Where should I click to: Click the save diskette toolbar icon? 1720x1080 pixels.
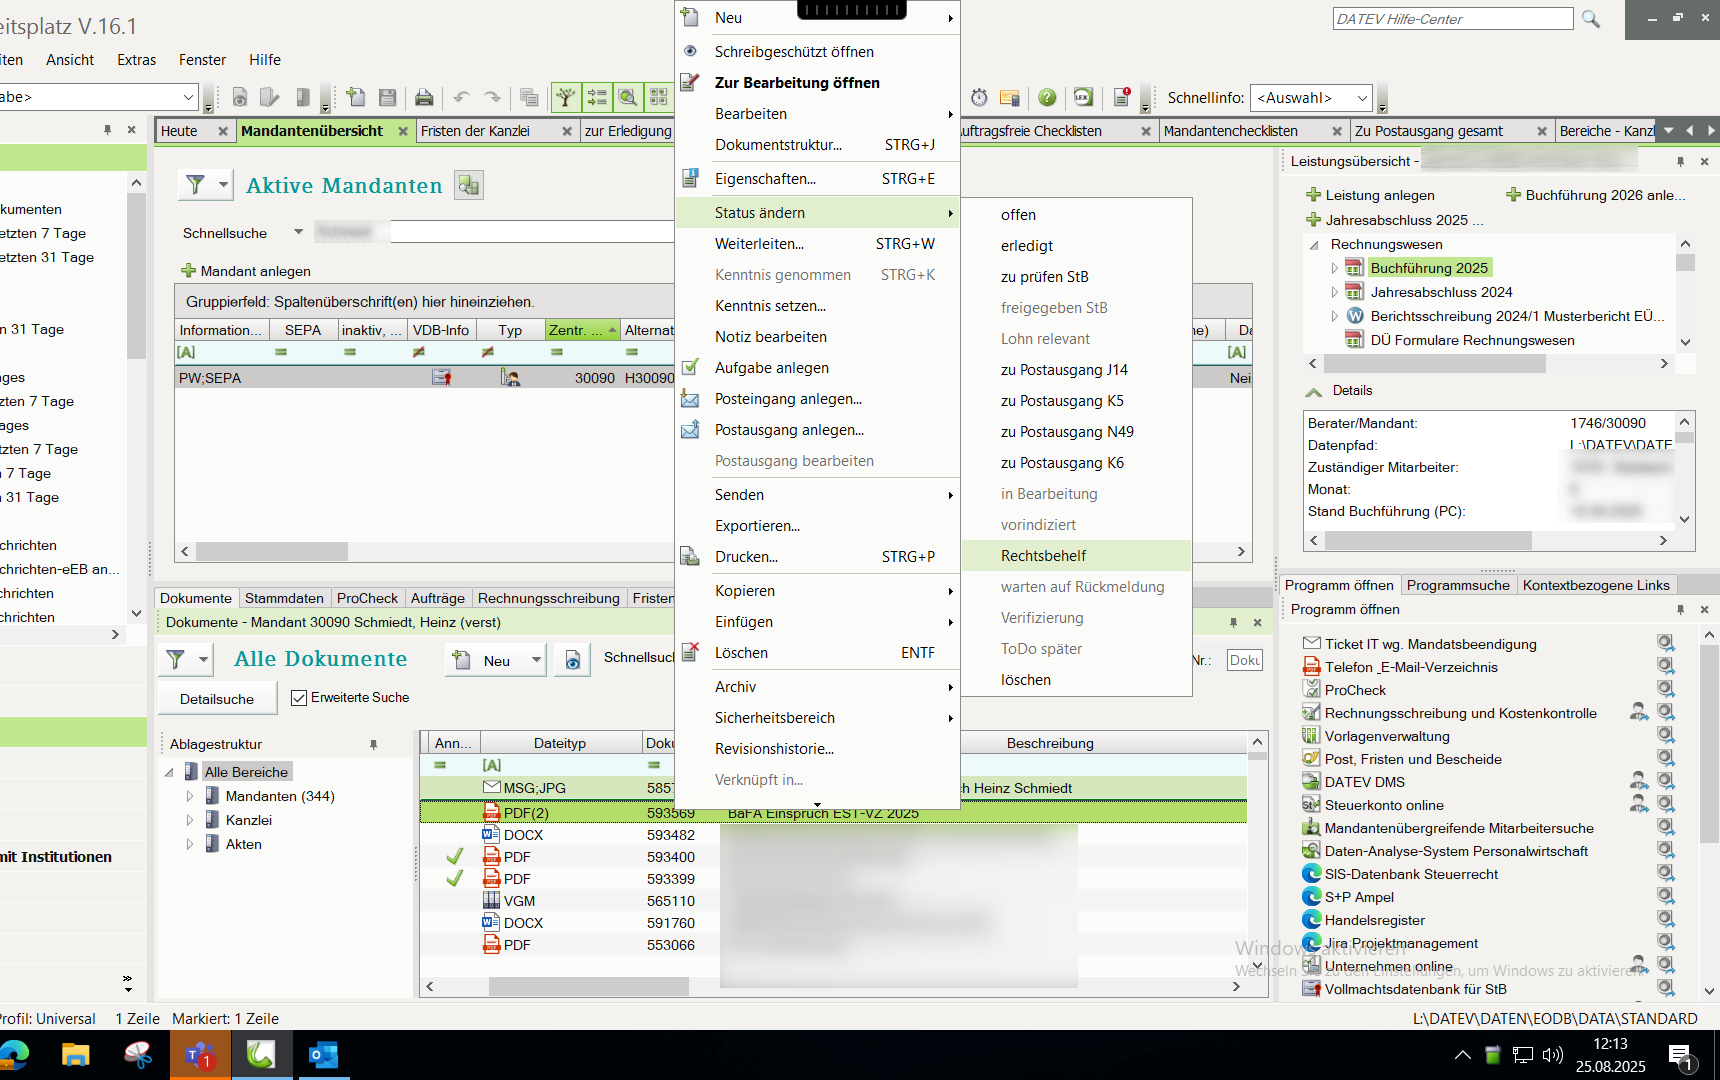(x=388, y=97)
